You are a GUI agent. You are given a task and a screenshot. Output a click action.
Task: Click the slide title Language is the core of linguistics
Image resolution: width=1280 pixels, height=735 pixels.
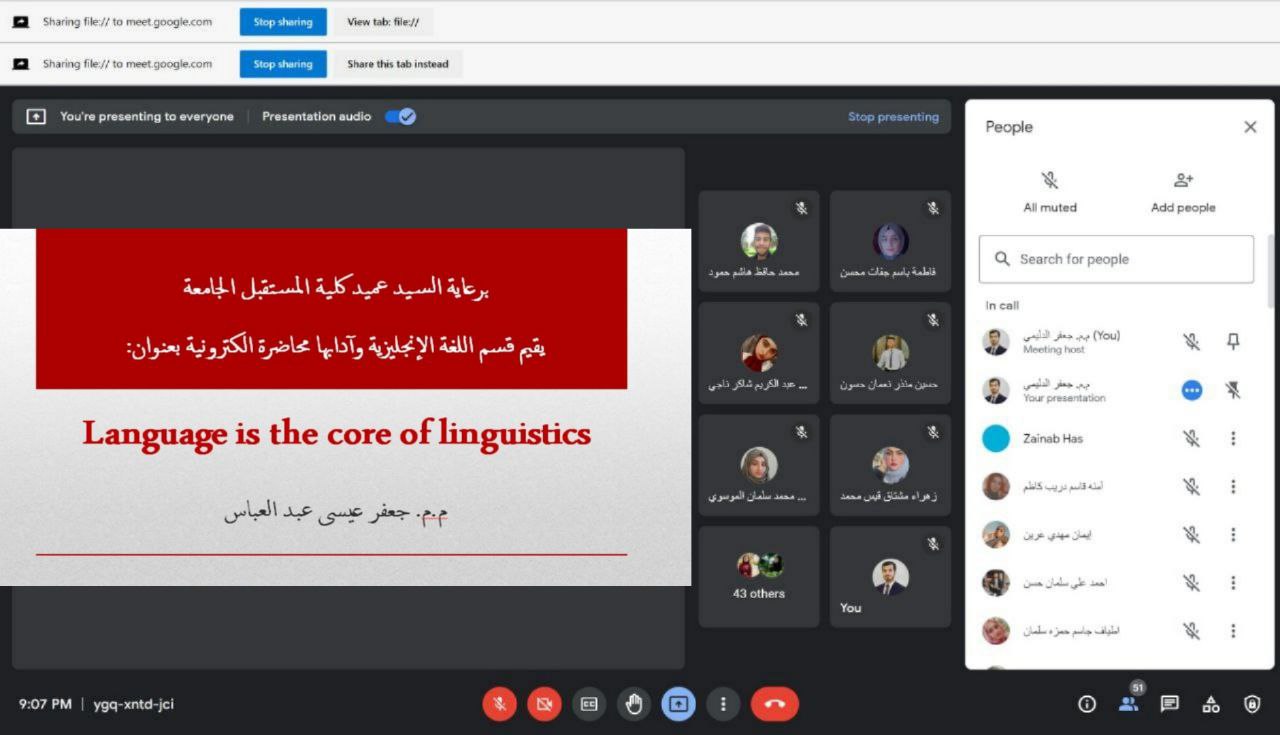(x=336, y=434)
